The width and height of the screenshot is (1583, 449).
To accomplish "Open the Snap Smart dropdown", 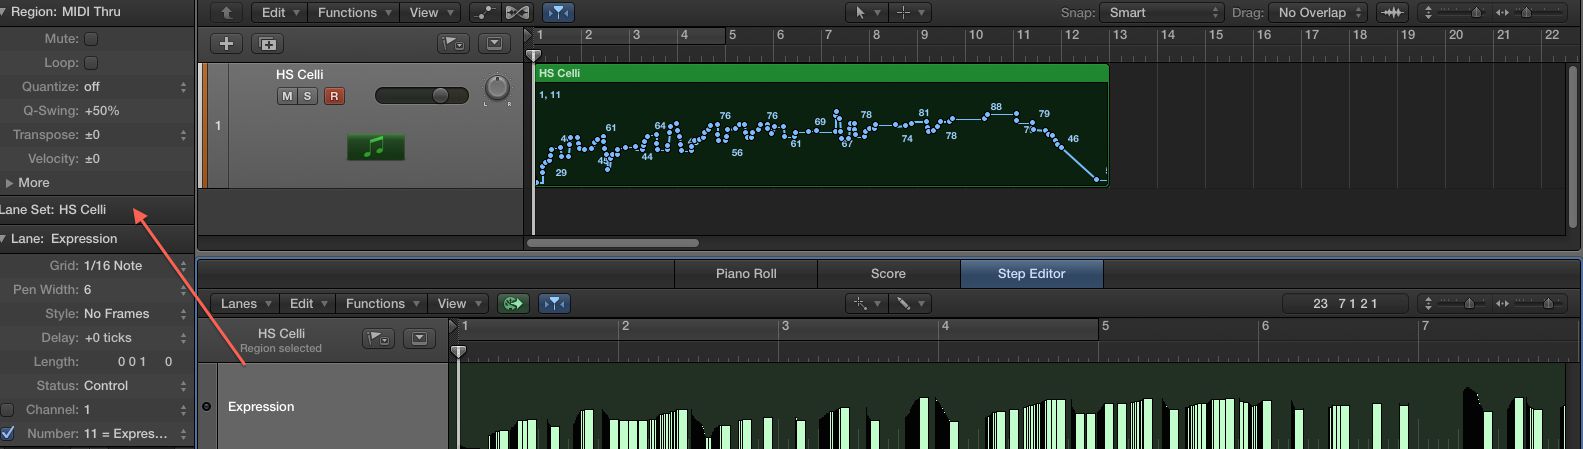I will click(1161, 13).
